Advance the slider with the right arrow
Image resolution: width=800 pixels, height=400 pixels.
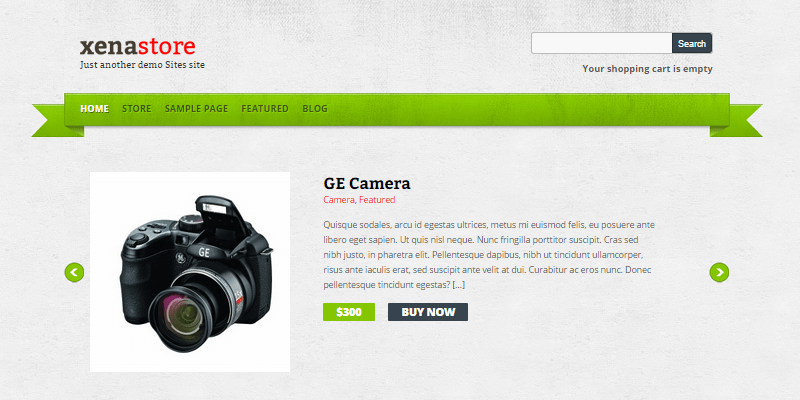[719, 272]
